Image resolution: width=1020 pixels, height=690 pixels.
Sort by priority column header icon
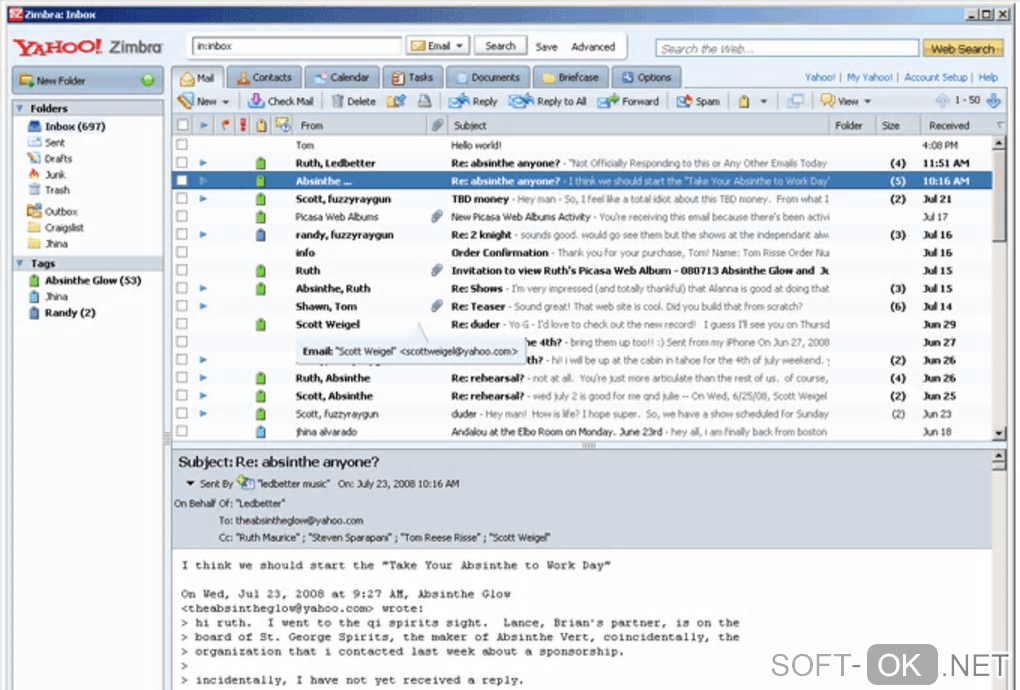coord(243,125)
